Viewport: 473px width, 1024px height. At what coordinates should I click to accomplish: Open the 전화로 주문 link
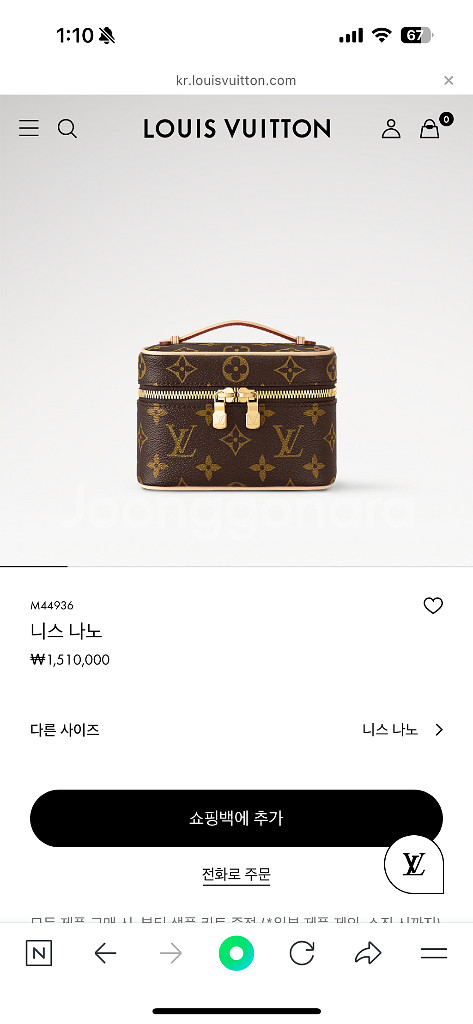pos(236,874)
